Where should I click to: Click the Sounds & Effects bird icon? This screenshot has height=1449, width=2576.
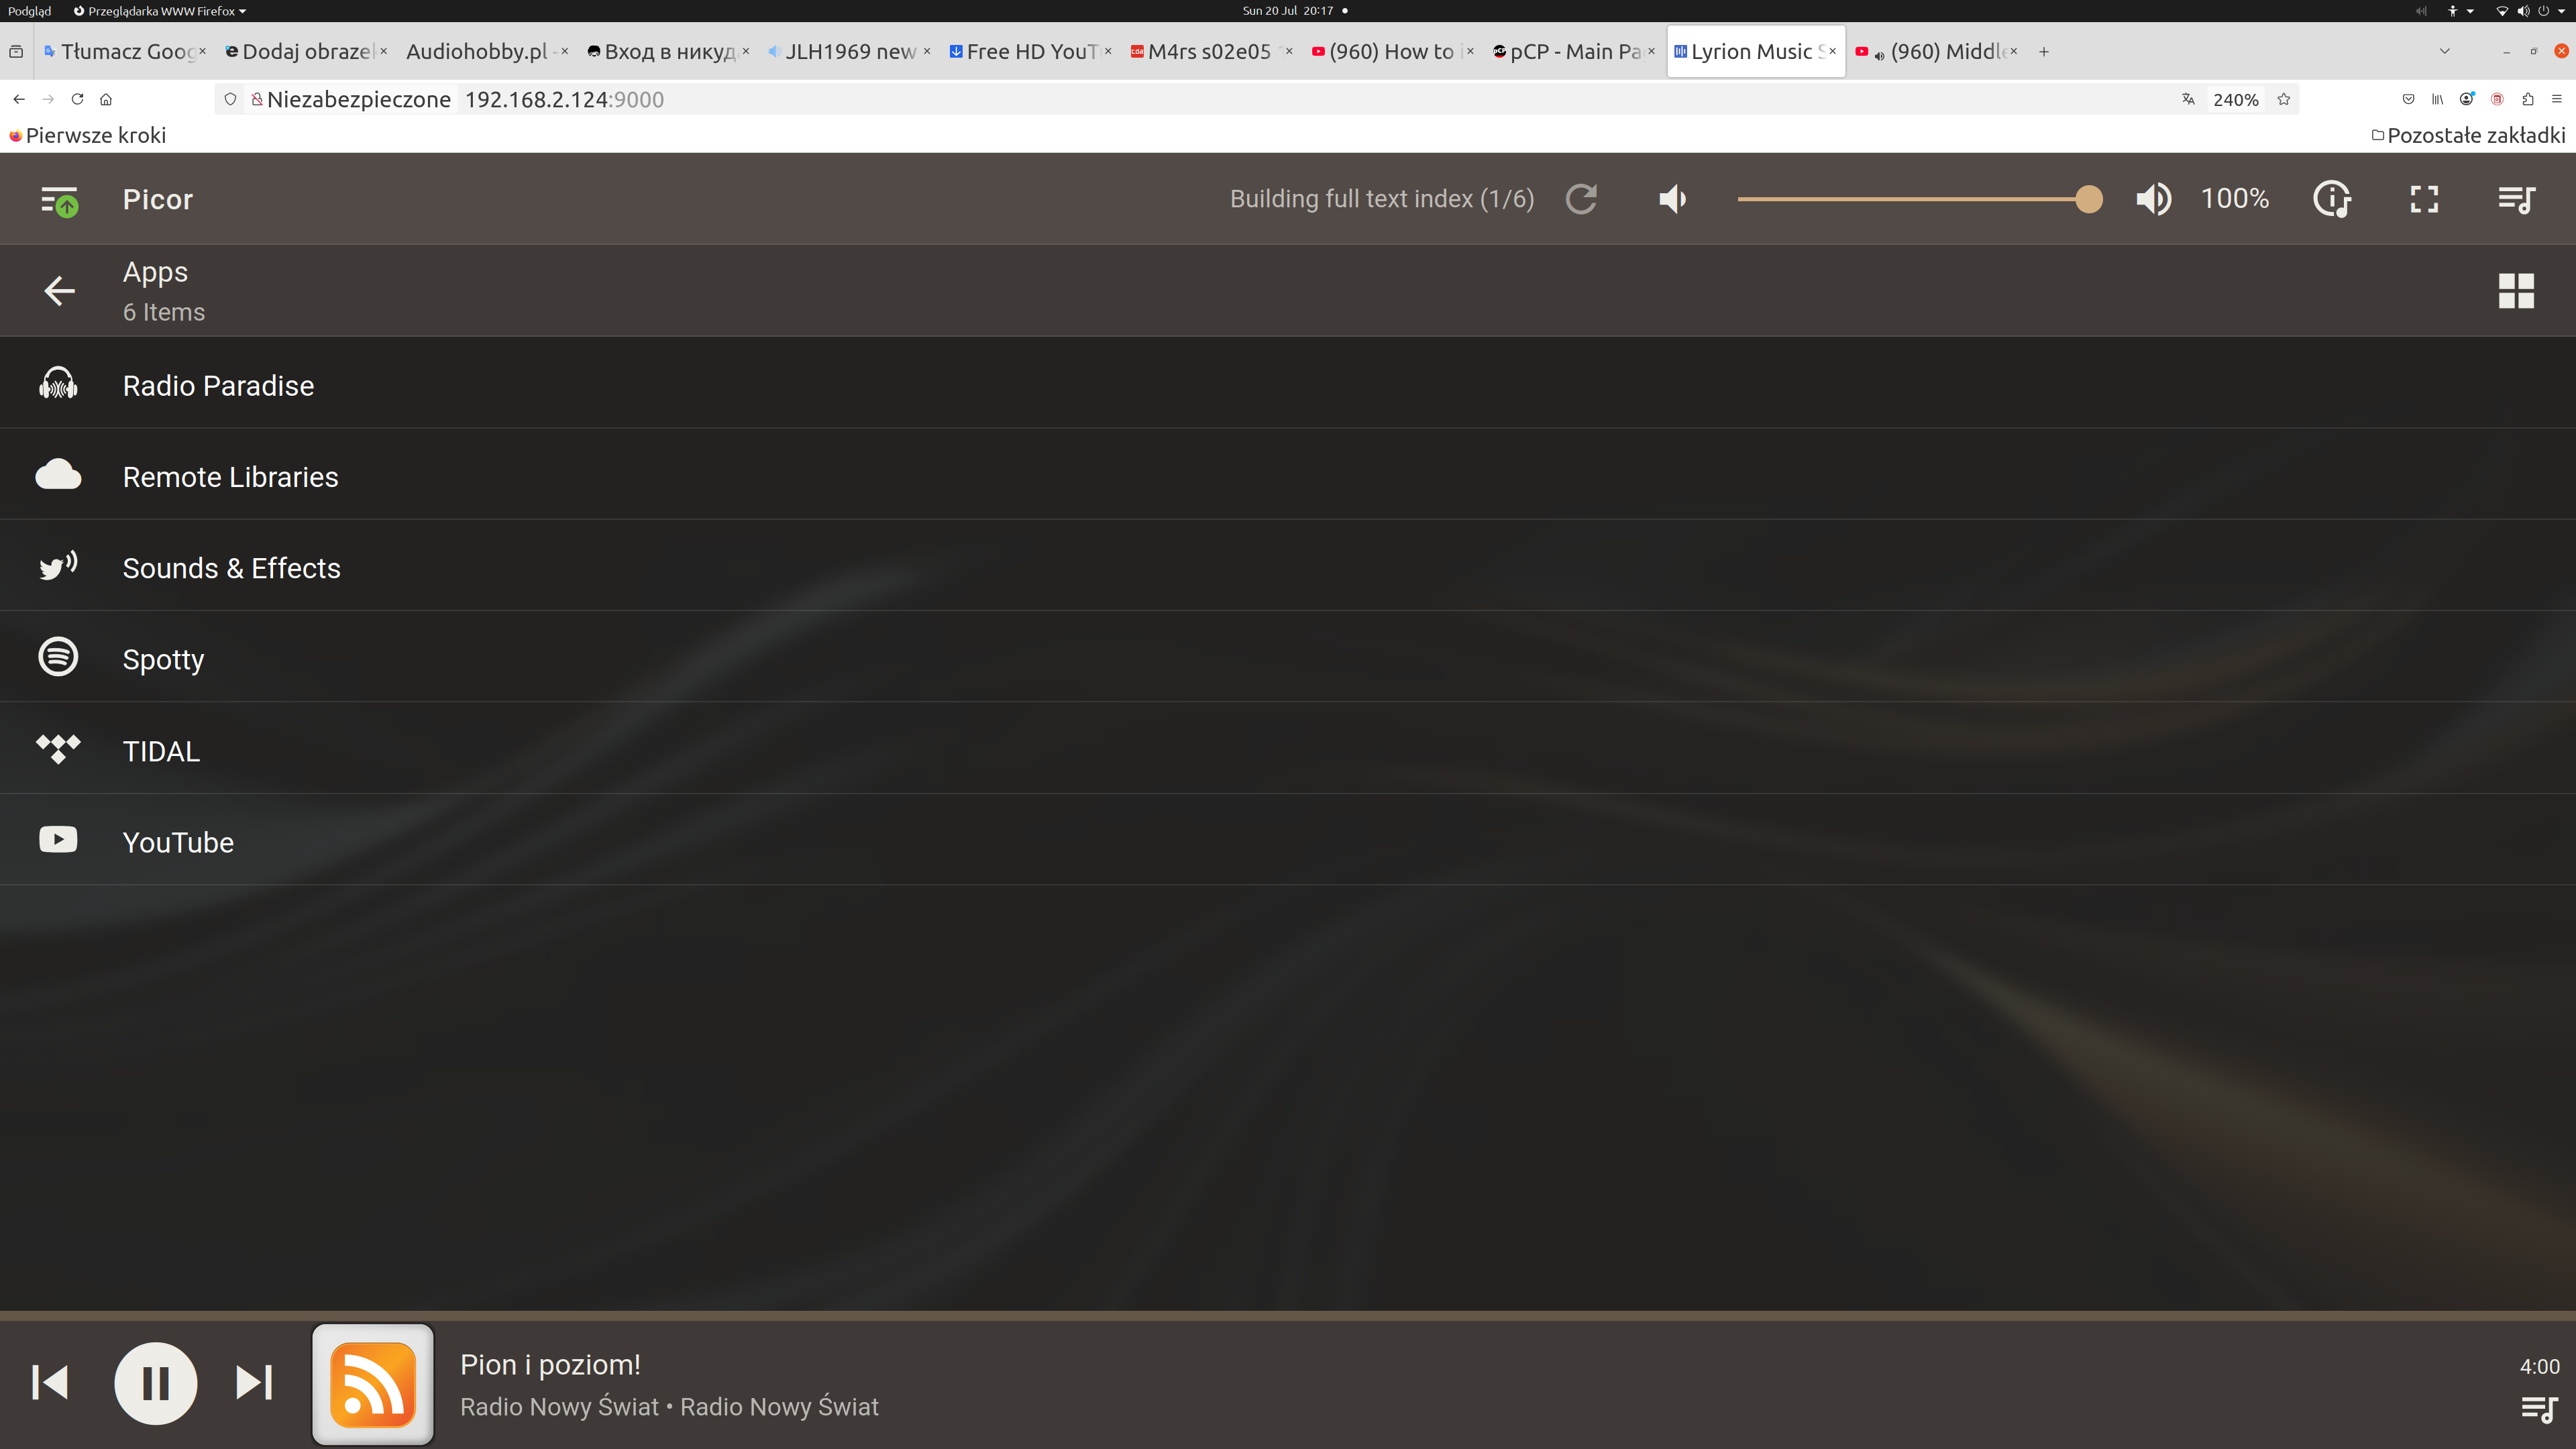(58, 566)
